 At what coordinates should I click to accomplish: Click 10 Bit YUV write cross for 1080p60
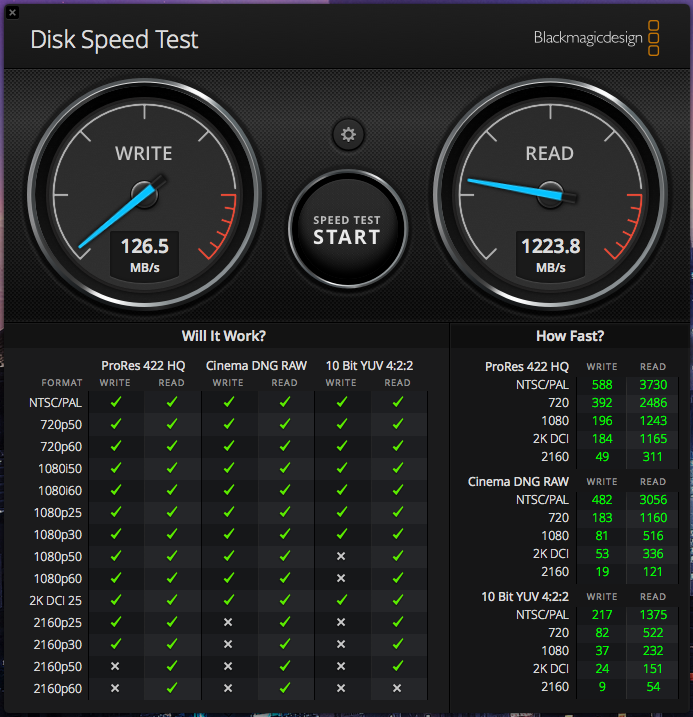(341, 578)
